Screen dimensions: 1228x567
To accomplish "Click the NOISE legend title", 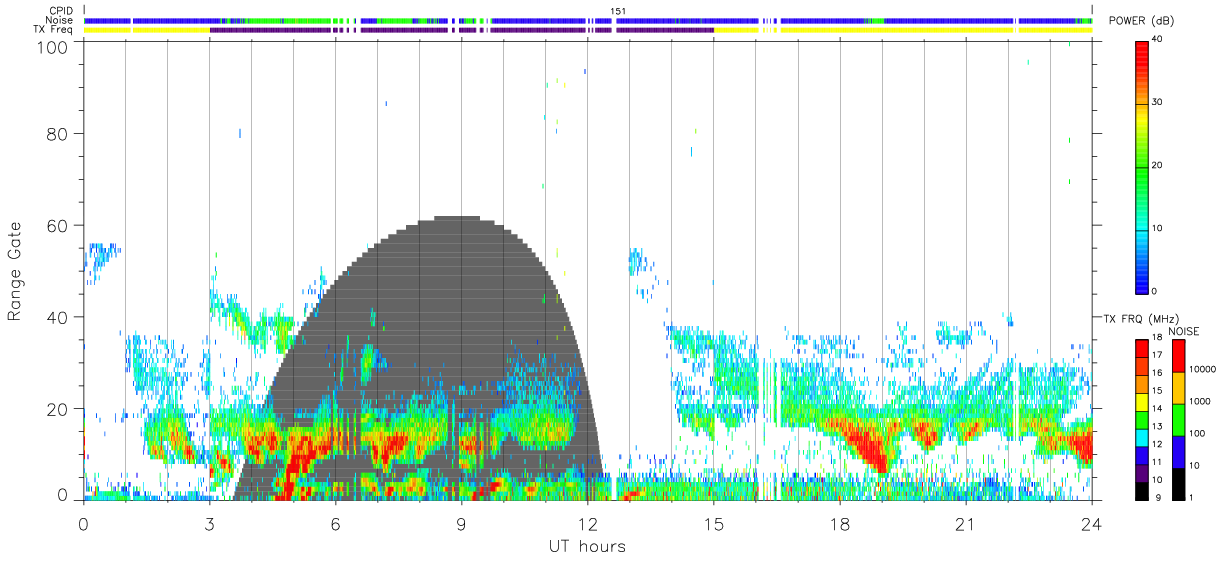I will 1183,331.
